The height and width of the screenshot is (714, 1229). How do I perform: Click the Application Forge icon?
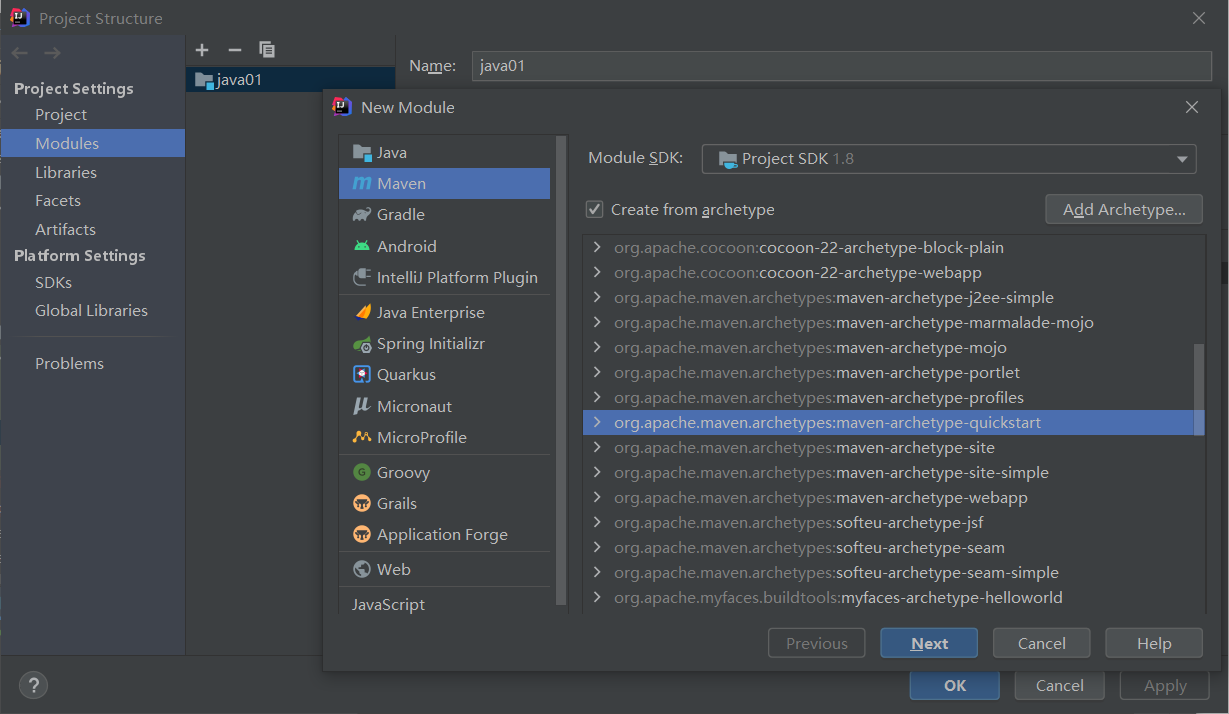[x=361, y=534]
